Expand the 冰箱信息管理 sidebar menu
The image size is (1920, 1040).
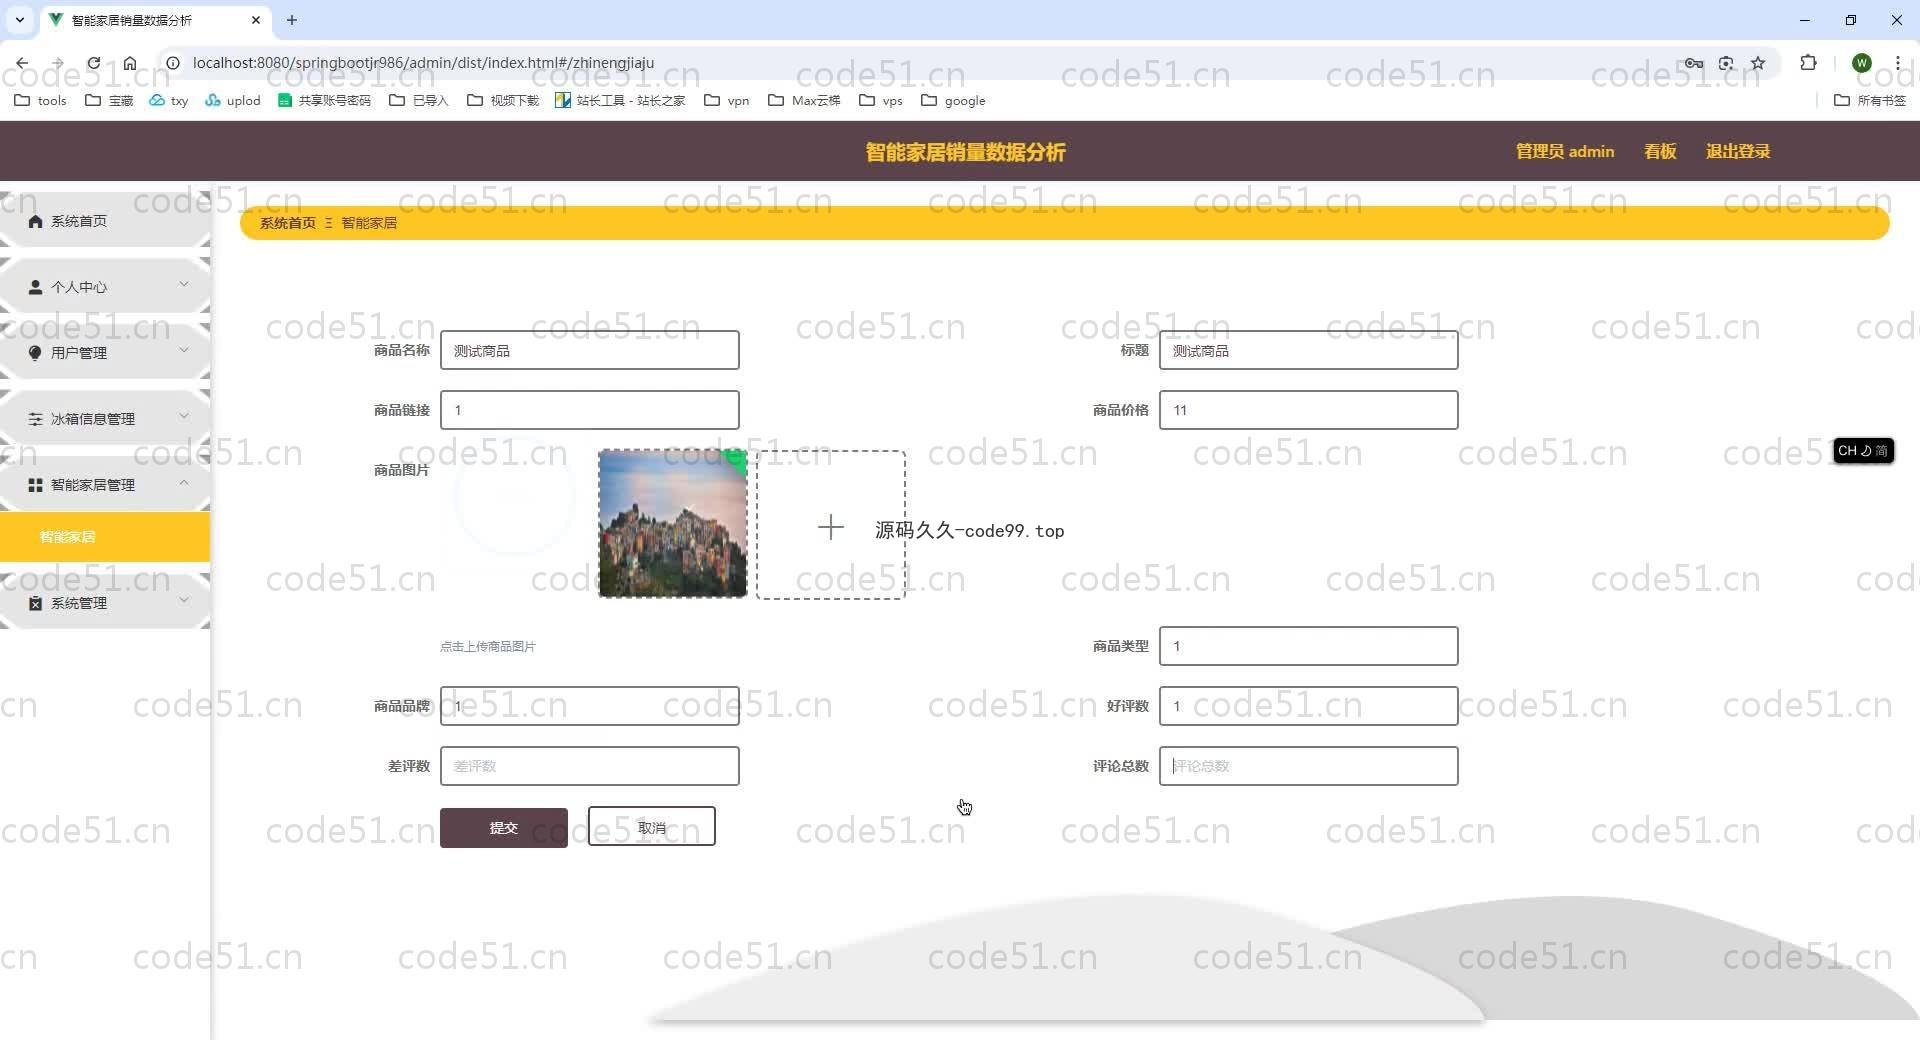pyautogui.click(x=105, y=419)
